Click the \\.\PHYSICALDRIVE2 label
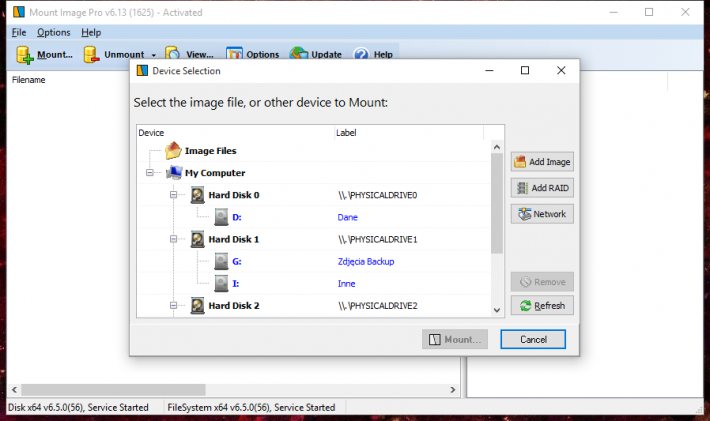 tap(378, 306)
